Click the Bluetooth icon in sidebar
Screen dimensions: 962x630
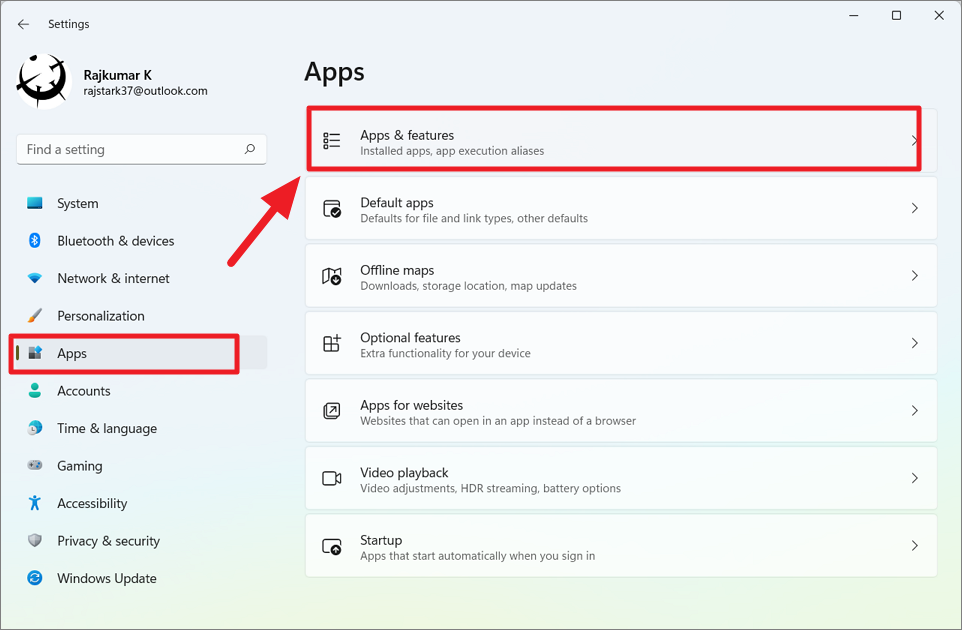pos(35,241)
